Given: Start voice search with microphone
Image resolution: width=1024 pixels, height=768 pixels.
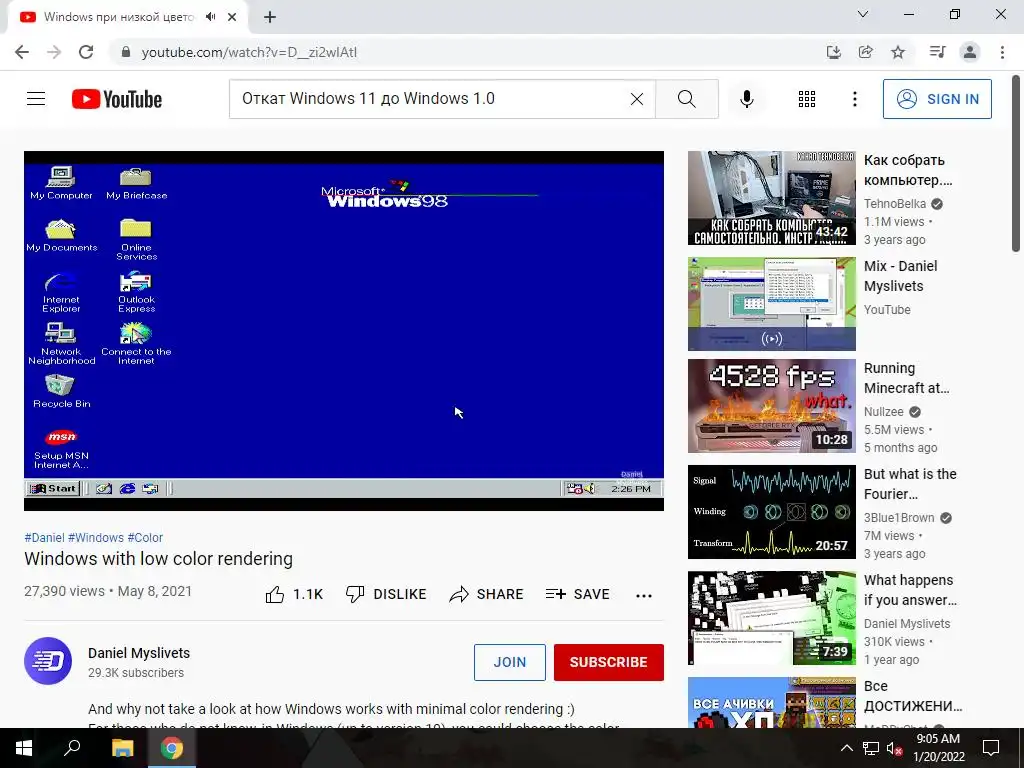Looking at the screenshot, I should click(746, 99).
